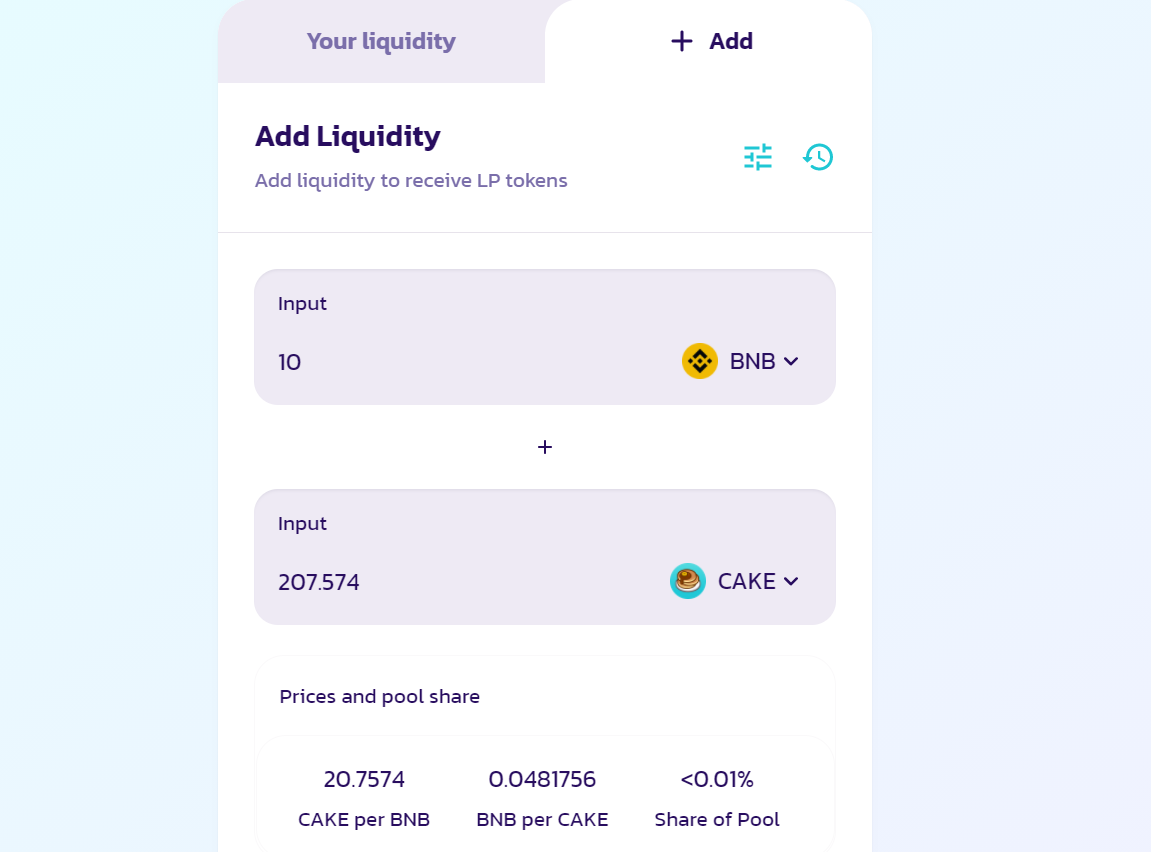This screenshot has height=852, width=1151.
Task: Expand the BNB token dropdown chevron
Action: point(791,361)
